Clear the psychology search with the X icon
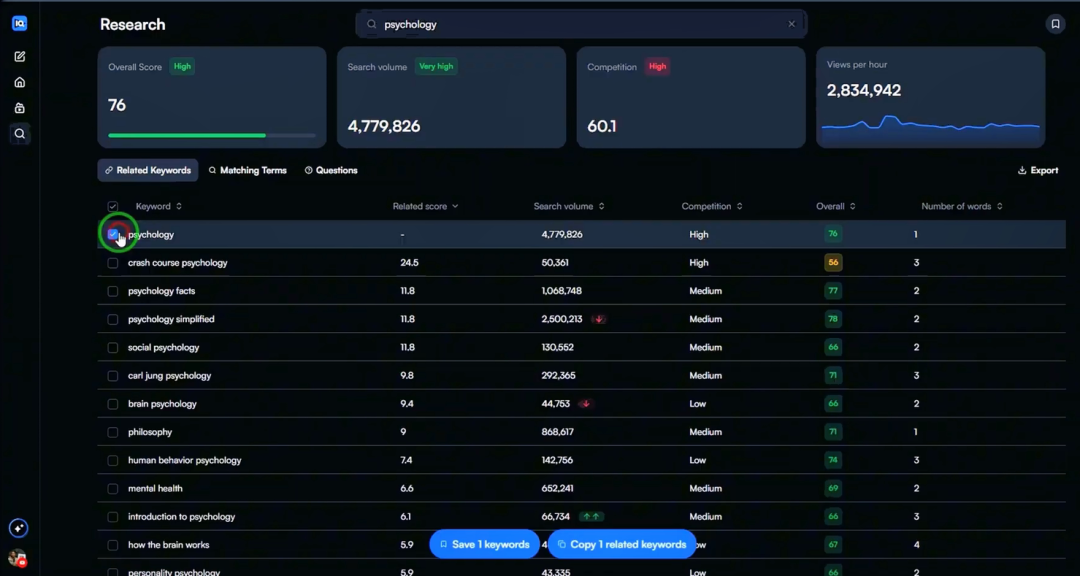This screenshot has width=1080, height=576. (x=791, y=24)
